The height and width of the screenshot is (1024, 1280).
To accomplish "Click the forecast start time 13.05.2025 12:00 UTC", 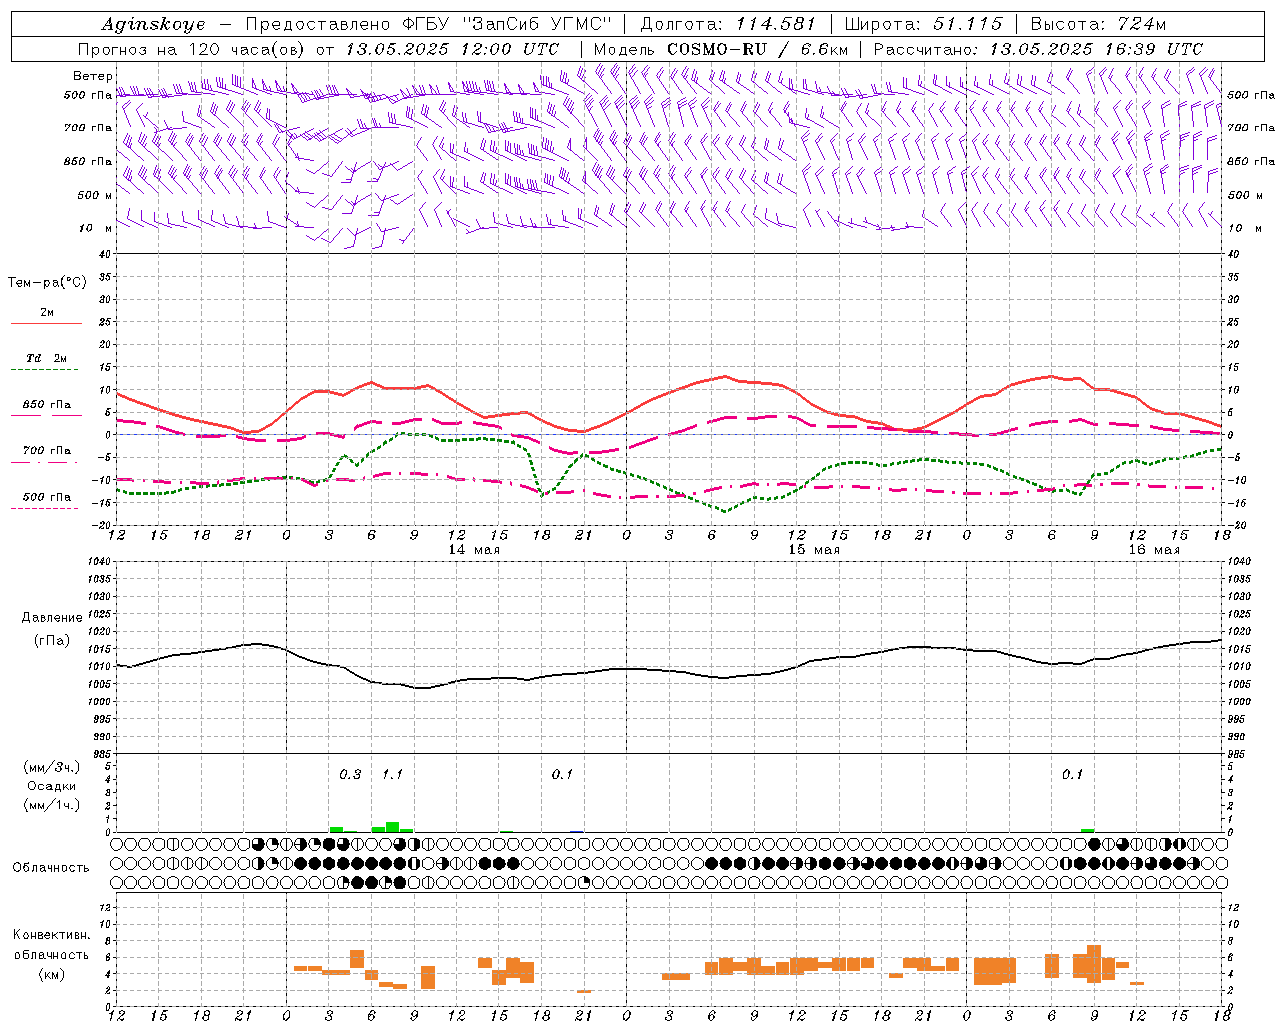I will [452, 49].
